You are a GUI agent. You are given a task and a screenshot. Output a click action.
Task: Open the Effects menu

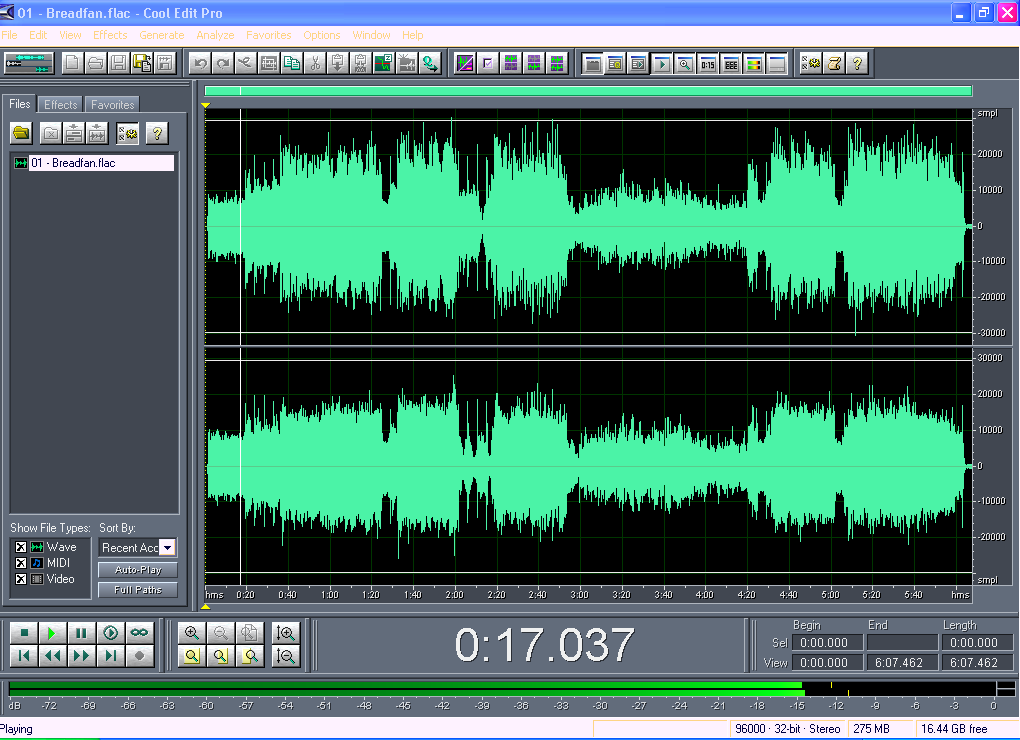(110, 35)
